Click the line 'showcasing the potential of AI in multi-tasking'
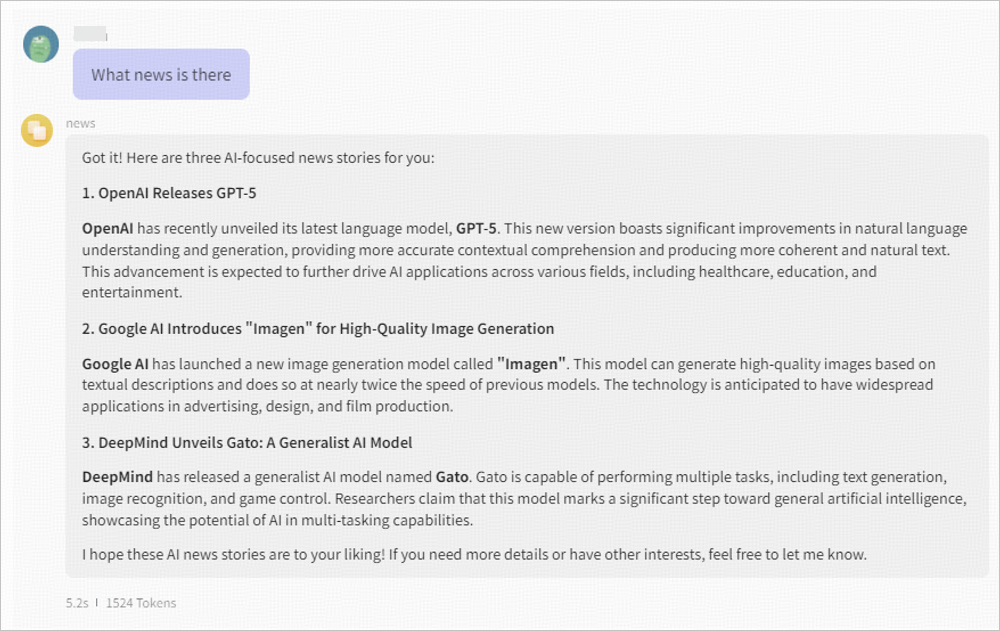This screenshot has height=631, width=1000. (277, 520)
